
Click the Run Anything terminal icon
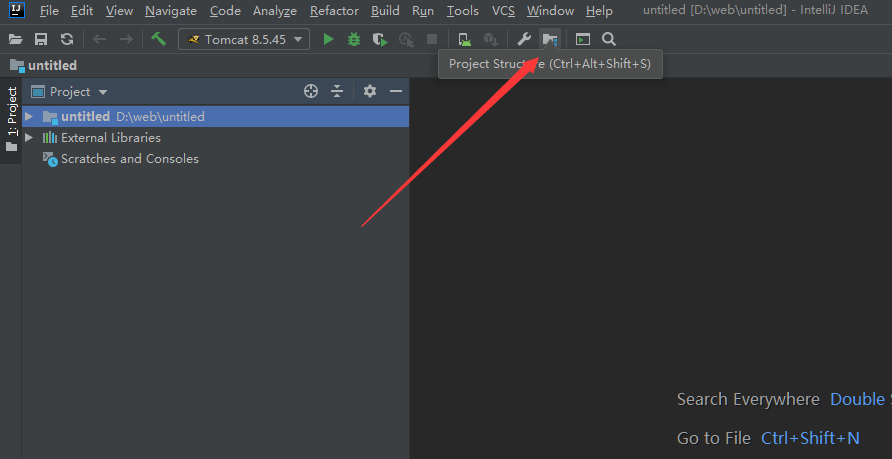[x=583, y=39]
